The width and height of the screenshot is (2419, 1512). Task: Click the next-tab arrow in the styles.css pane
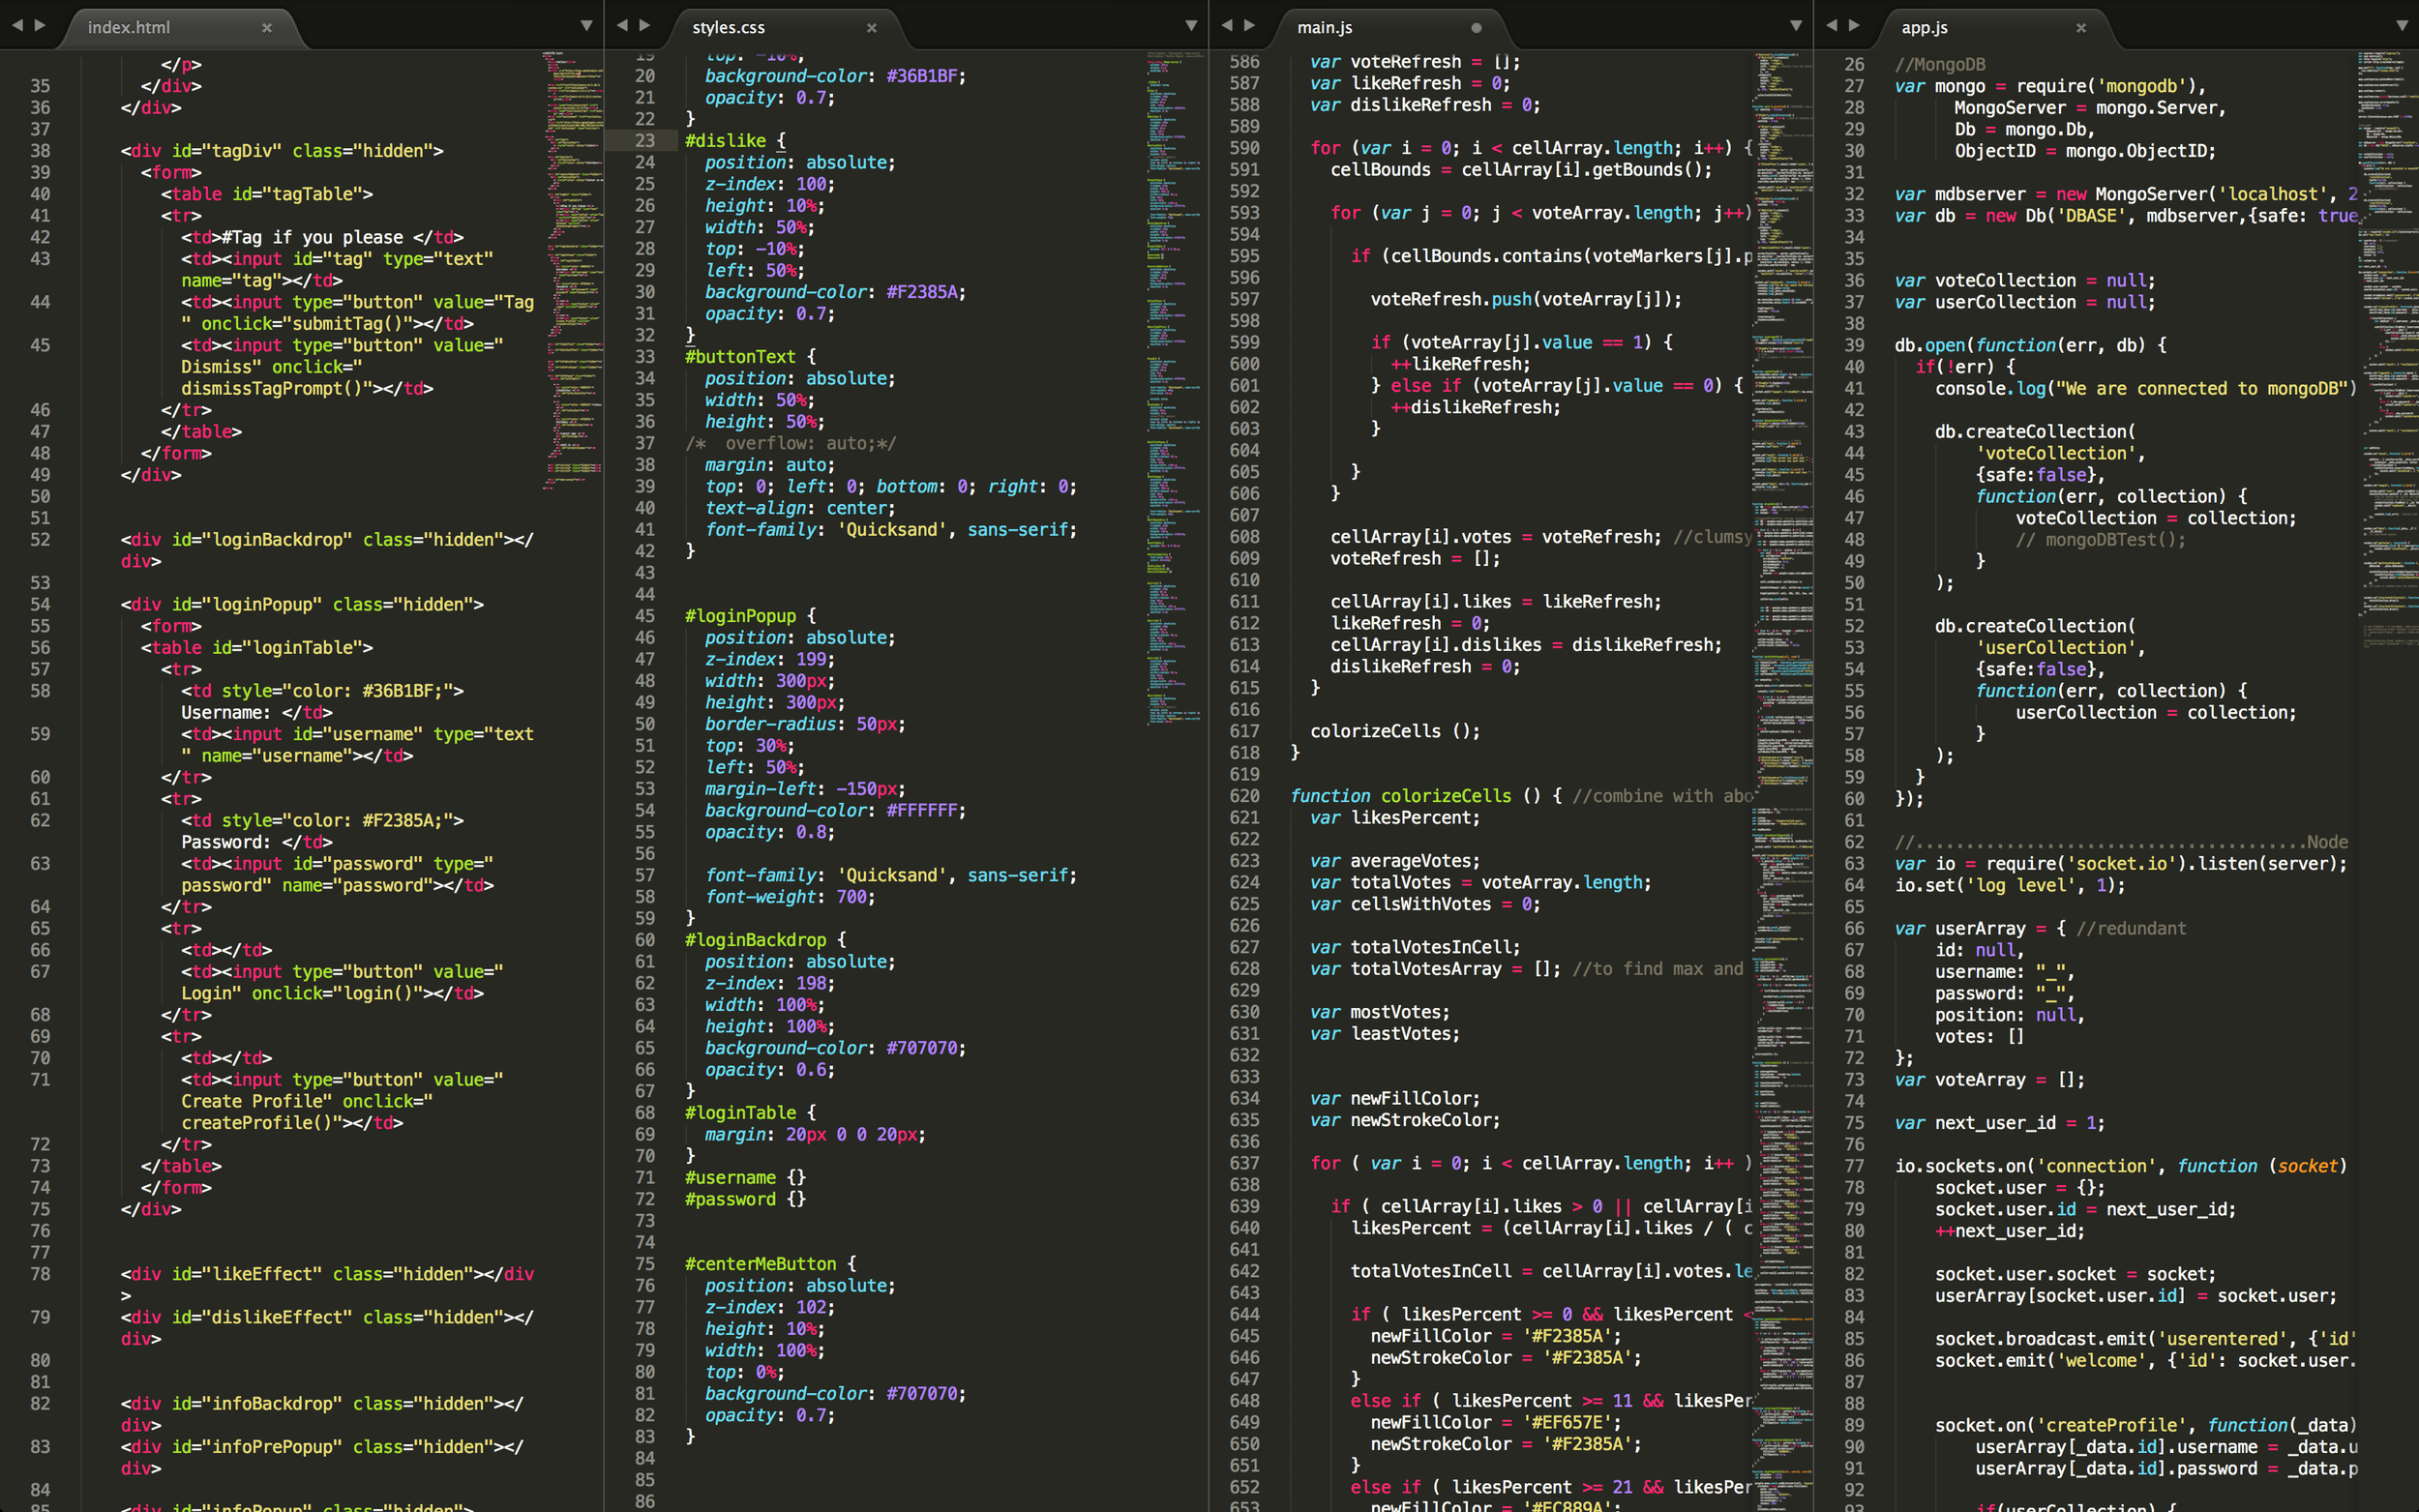[x=645, y=25]
